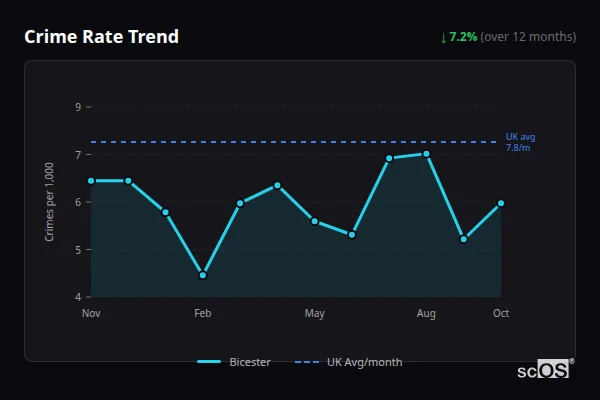The width and height of the screenshot is (600, 400).
Task: Click the 'Nov' x-axis label
Action: click(x=91, y=313)
